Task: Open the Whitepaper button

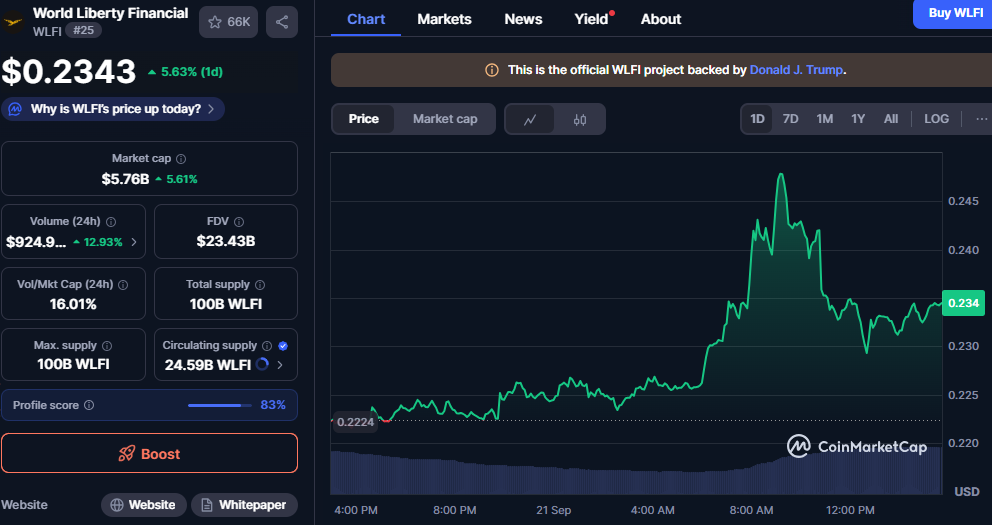Action: click(x=244, y=505)
